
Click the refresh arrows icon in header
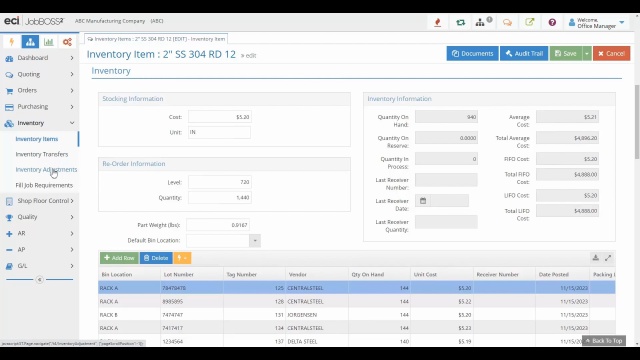pos(460,22)
